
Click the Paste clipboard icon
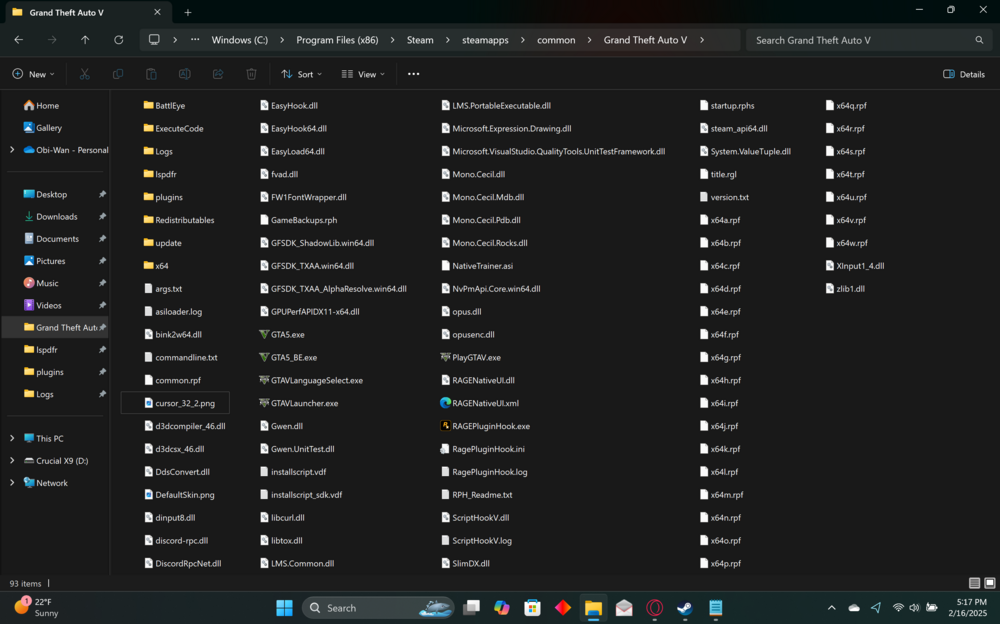[x=151, y=74]
